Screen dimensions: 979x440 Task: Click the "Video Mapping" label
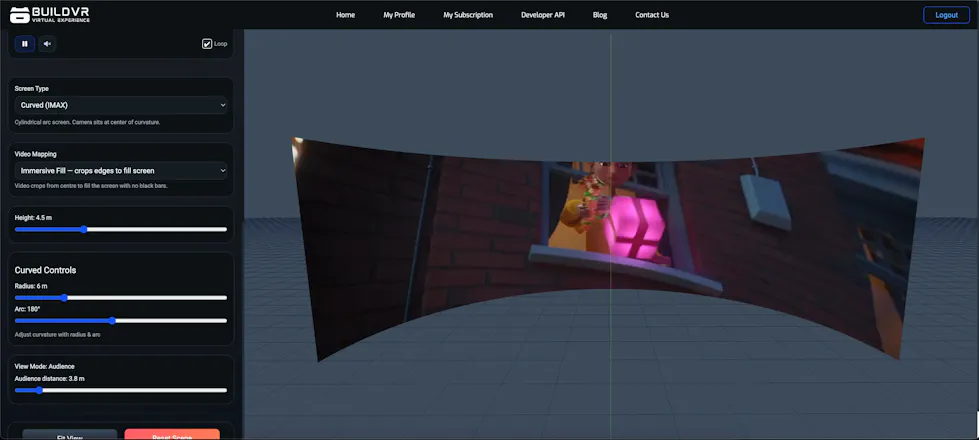coord(34,154)
